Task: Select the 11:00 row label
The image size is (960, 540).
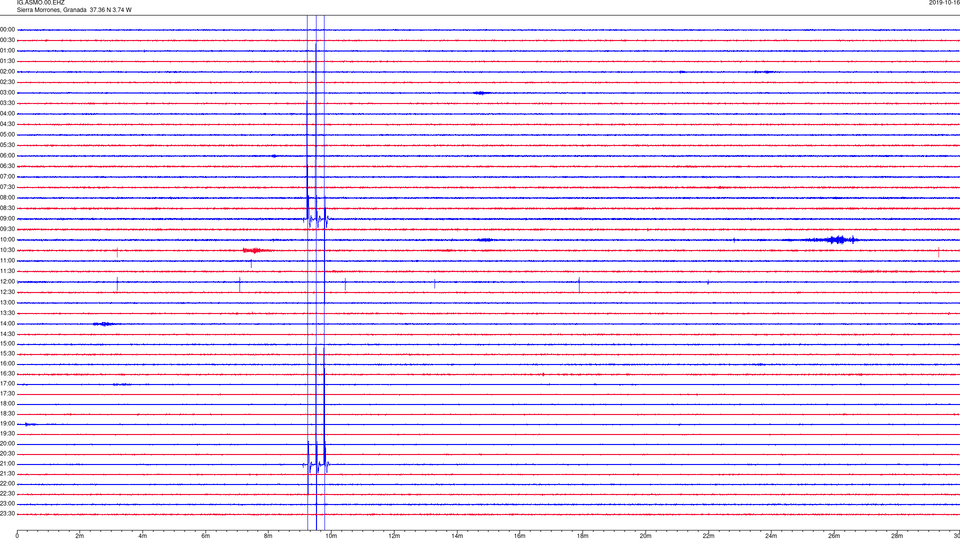Action: tap(7, 261)
